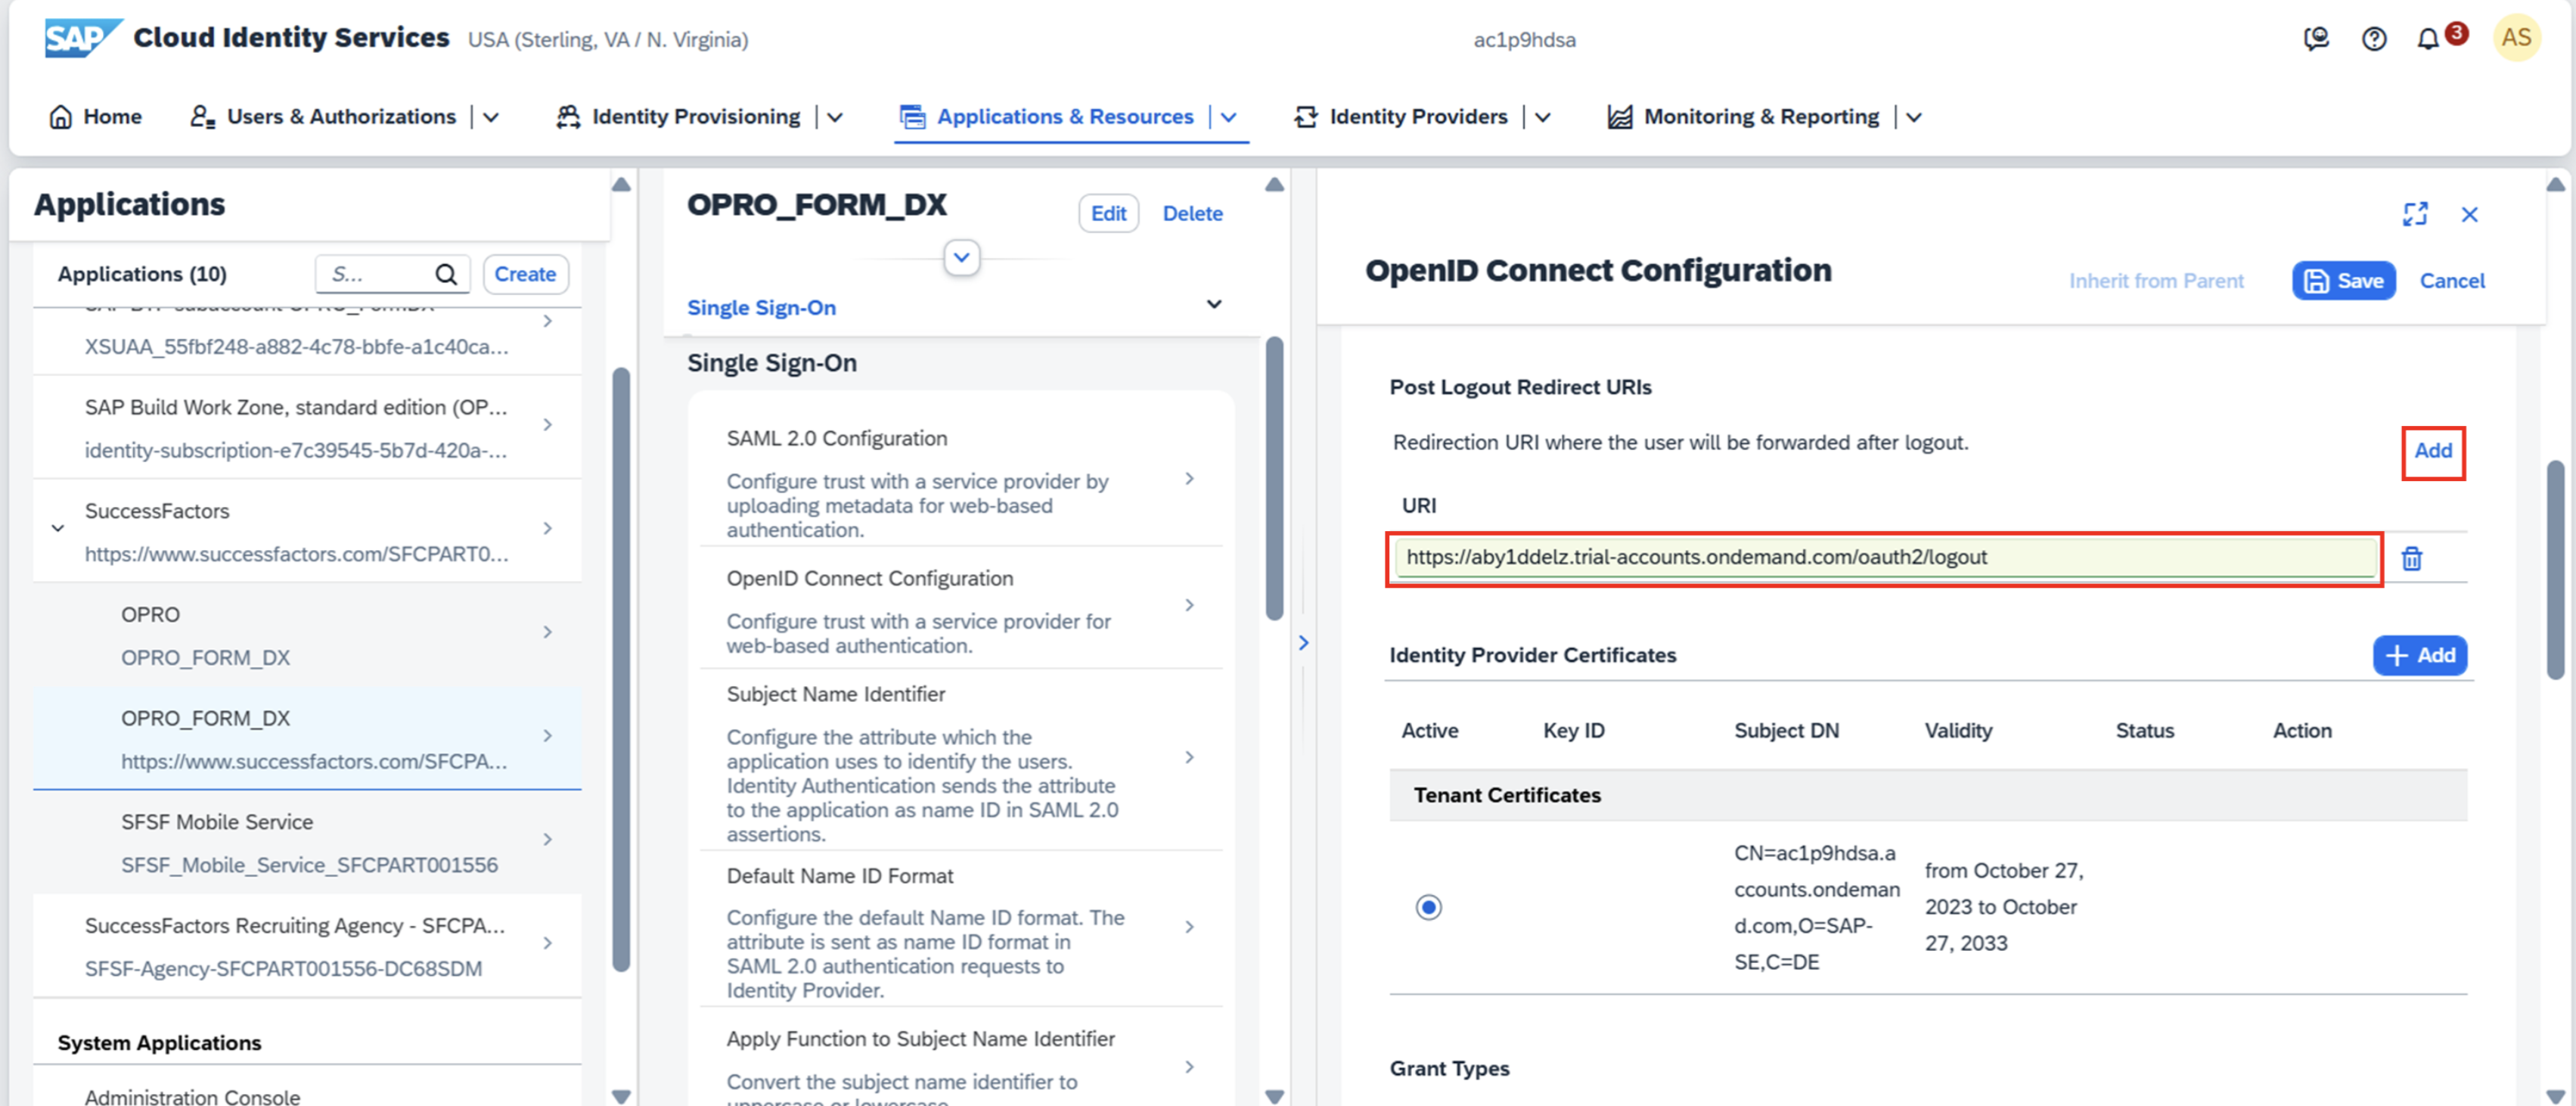
Task: Click the search magnifier in Applications
Action: (446, 274)
